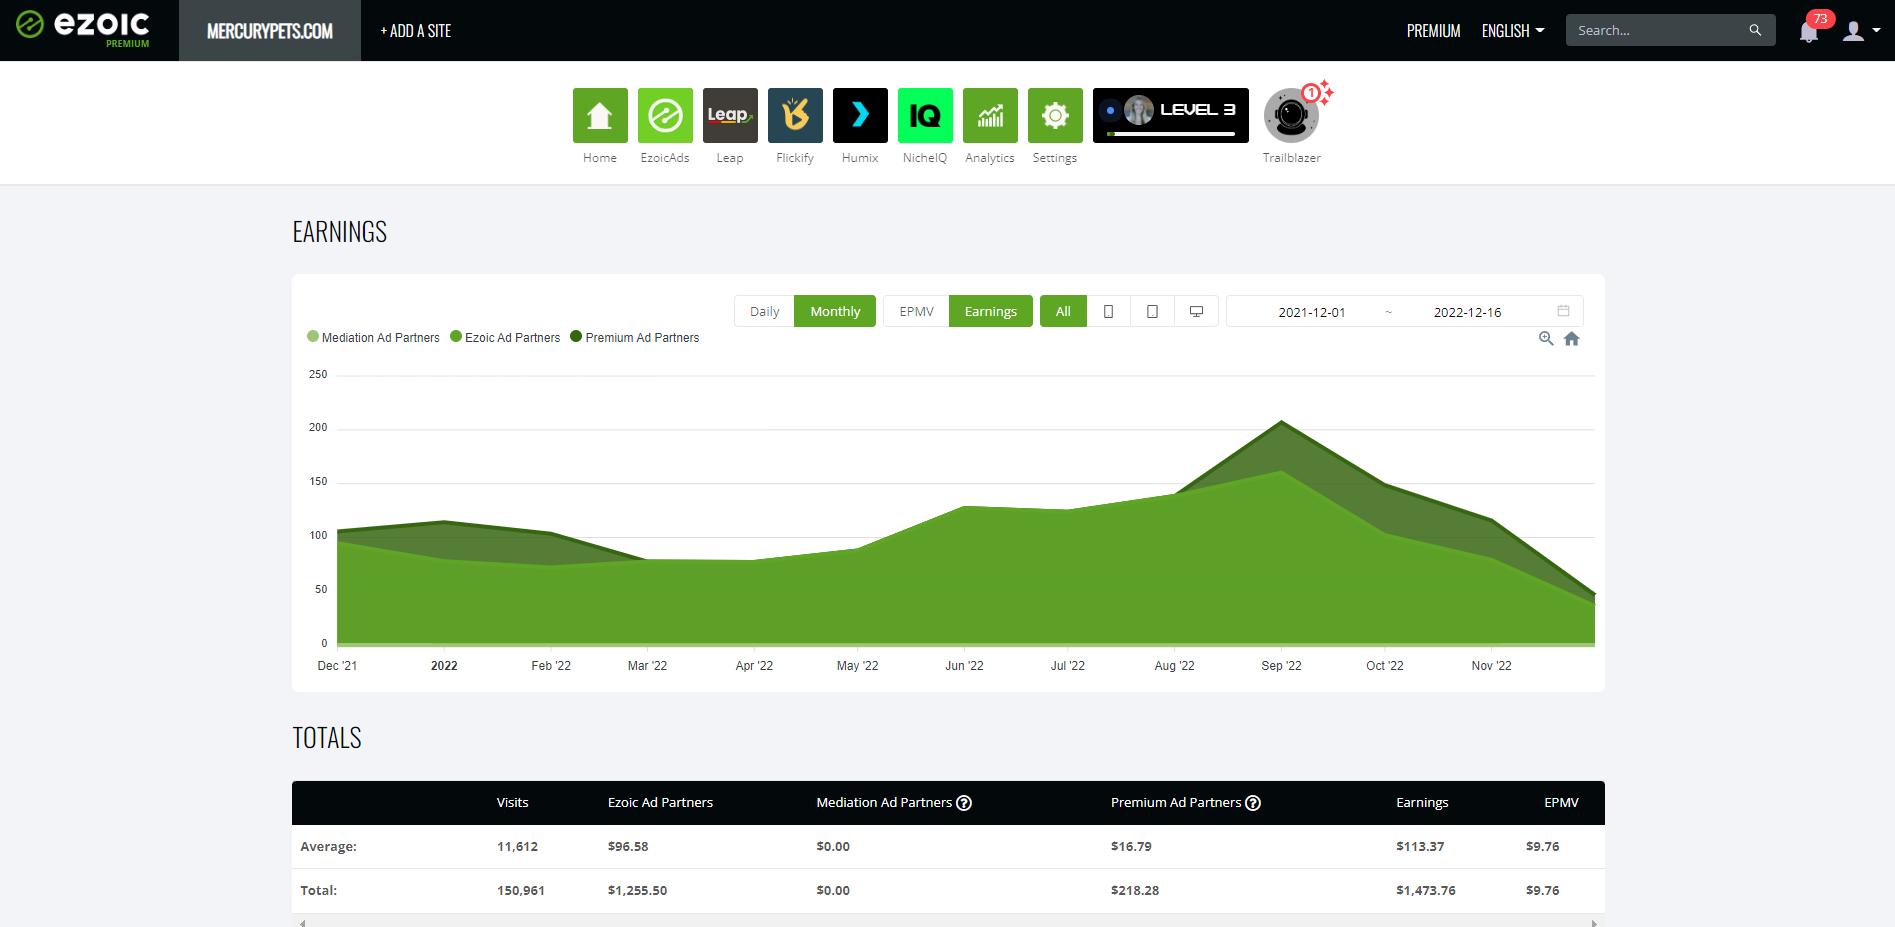Open the Level 3 progress badge
This screenshot has width=1895, height=927.
1171,115
